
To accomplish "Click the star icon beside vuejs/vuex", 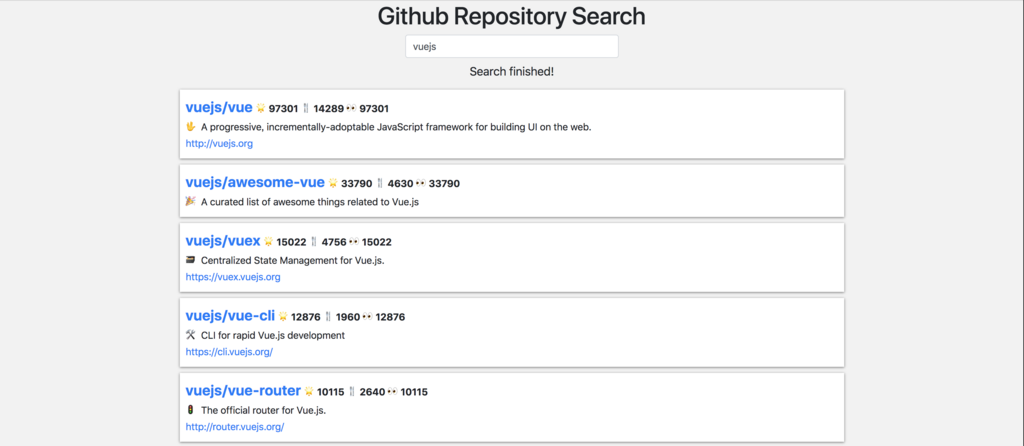I will pyautogui.click(x=268, y=242).
